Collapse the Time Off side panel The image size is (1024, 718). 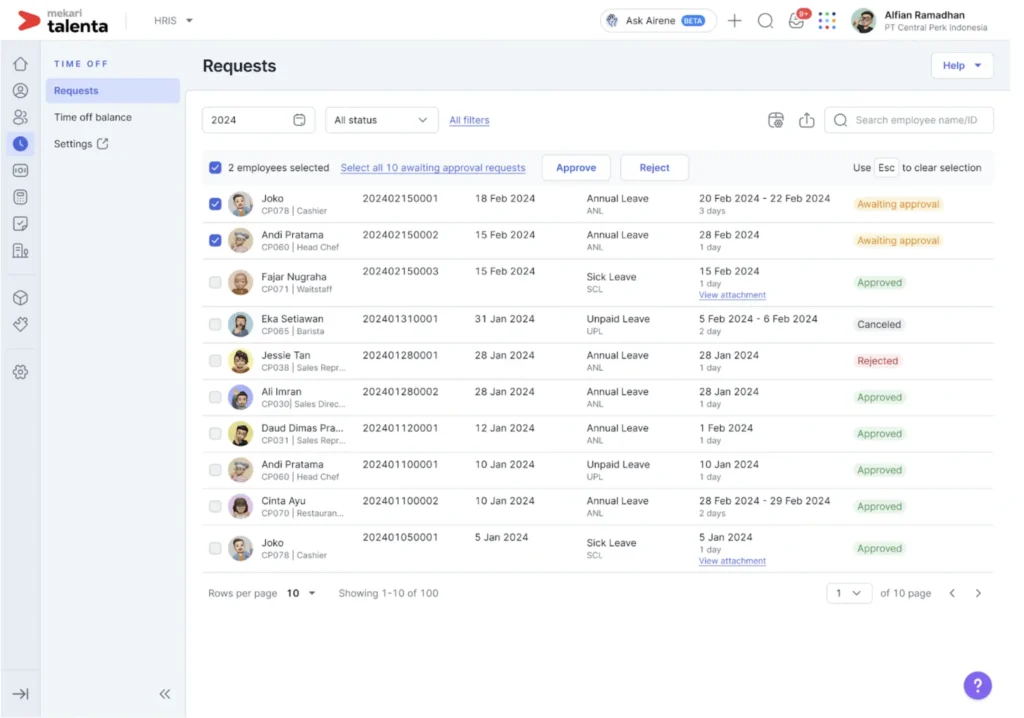(x=165, y=694)
